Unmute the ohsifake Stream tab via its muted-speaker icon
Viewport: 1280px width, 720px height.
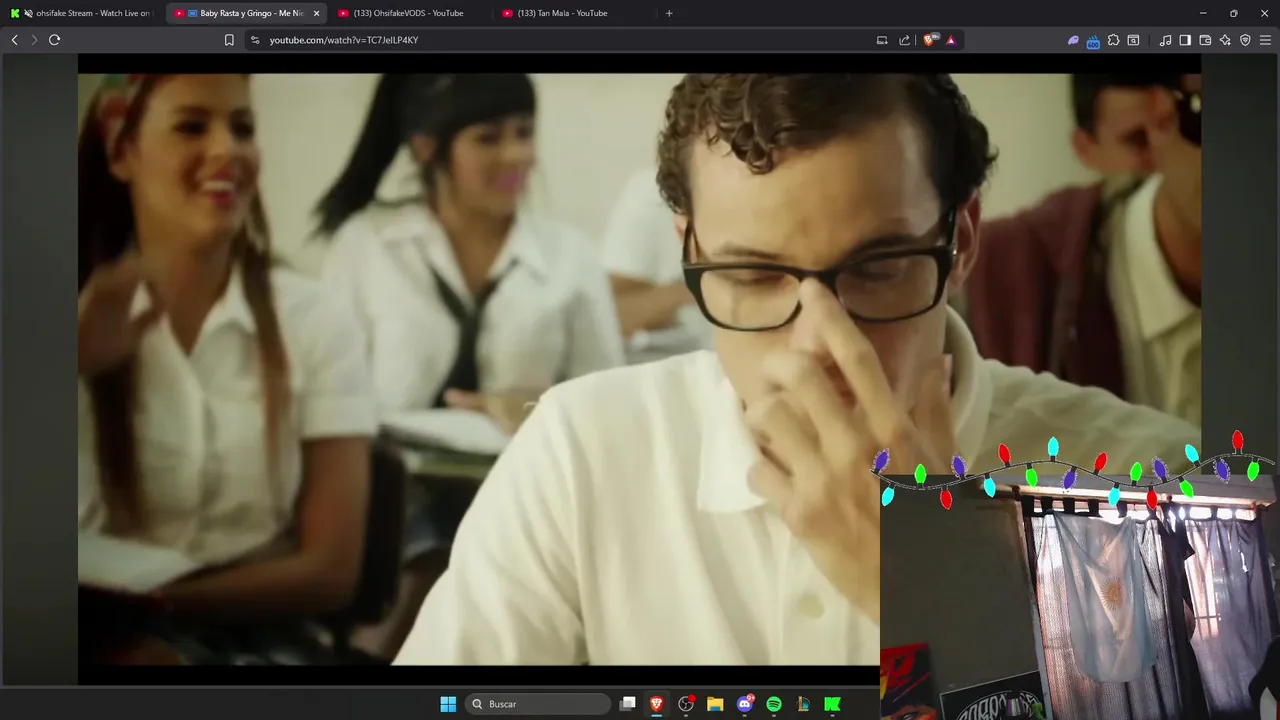click(x=27, y=13)
